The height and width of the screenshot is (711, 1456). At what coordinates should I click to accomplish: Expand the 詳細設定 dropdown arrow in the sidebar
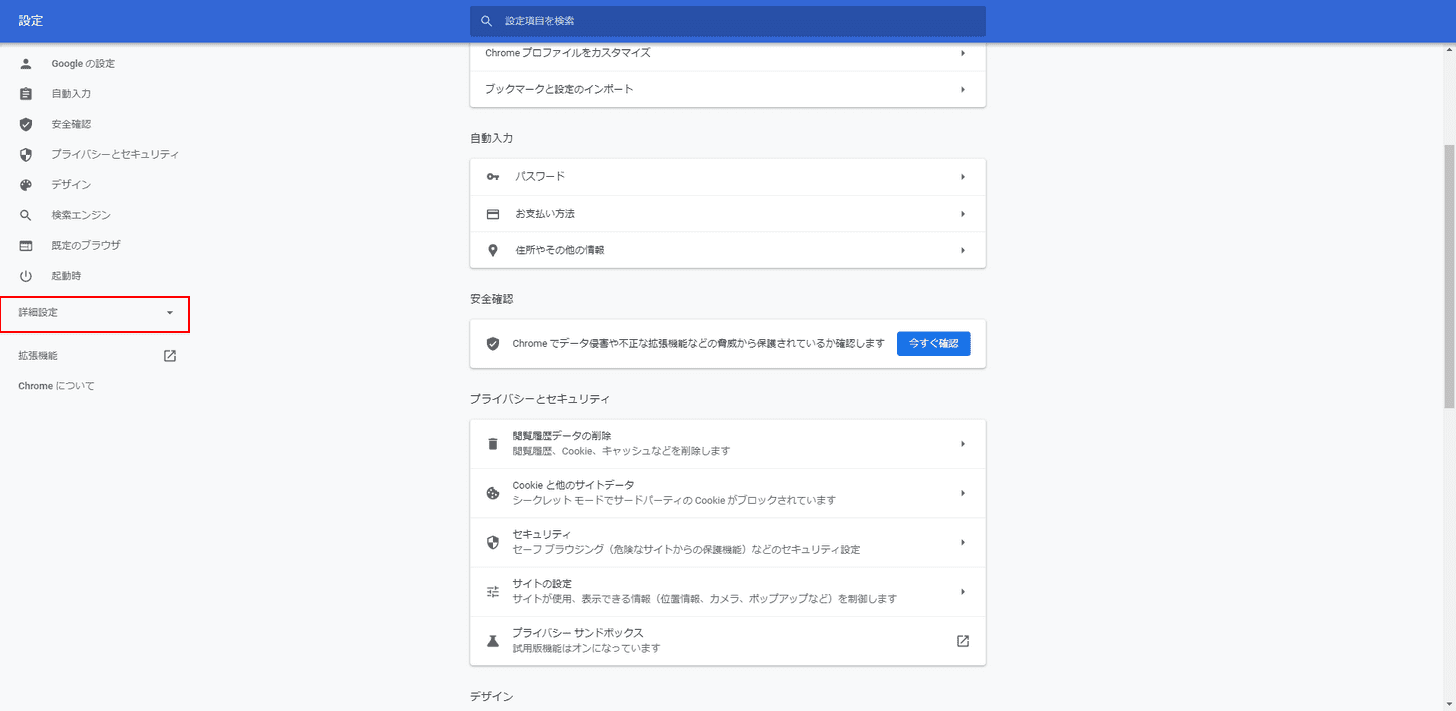(x=170, y=313)
